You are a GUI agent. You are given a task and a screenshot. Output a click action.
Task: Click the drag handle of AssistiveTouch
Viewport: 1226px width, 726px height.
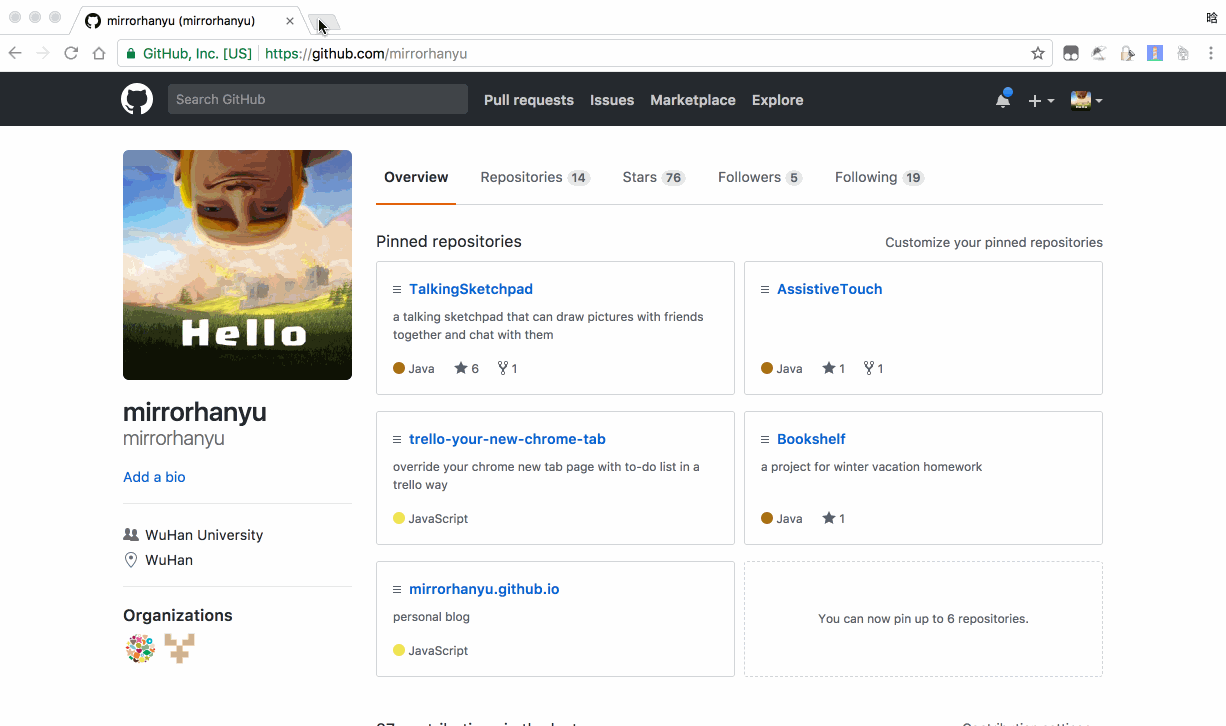[765, 289]
